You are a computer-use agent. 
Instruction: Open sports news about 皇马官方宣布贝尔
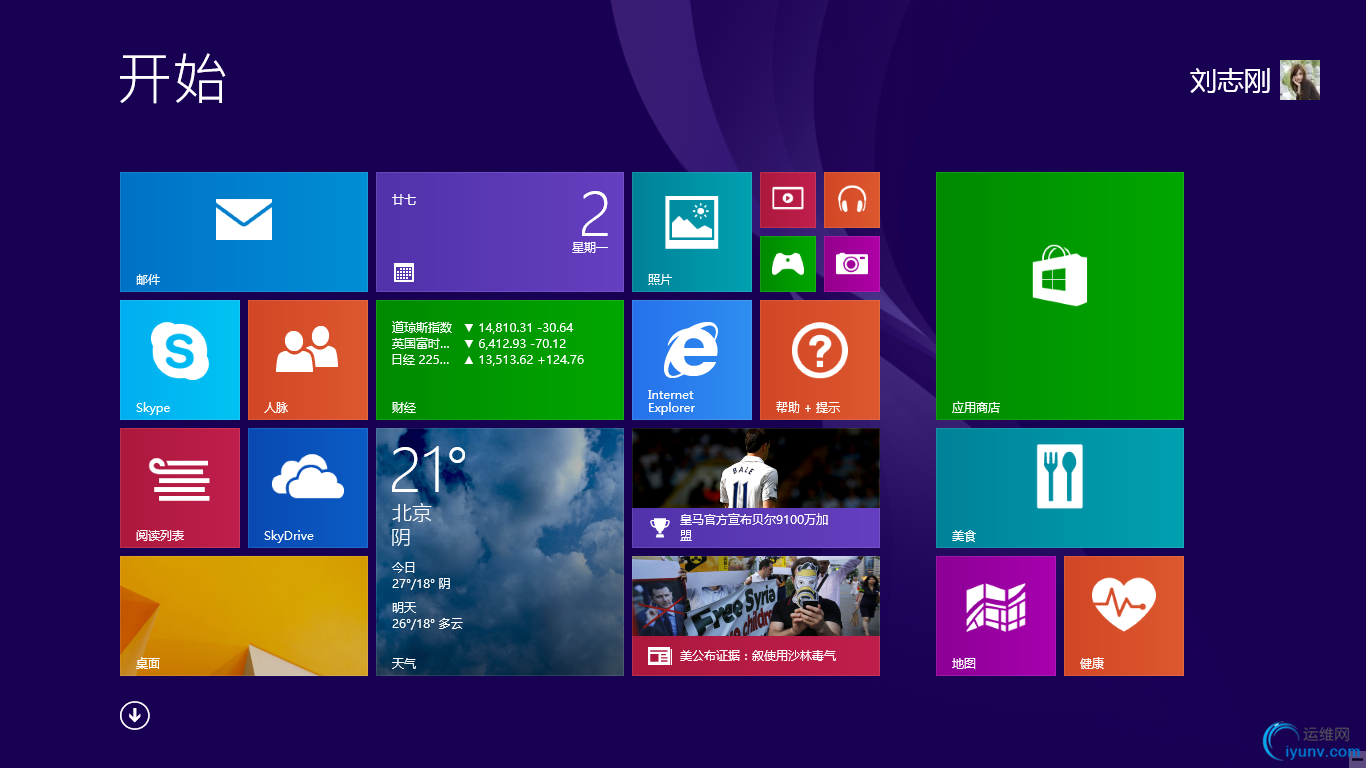[x=756, y=488]
